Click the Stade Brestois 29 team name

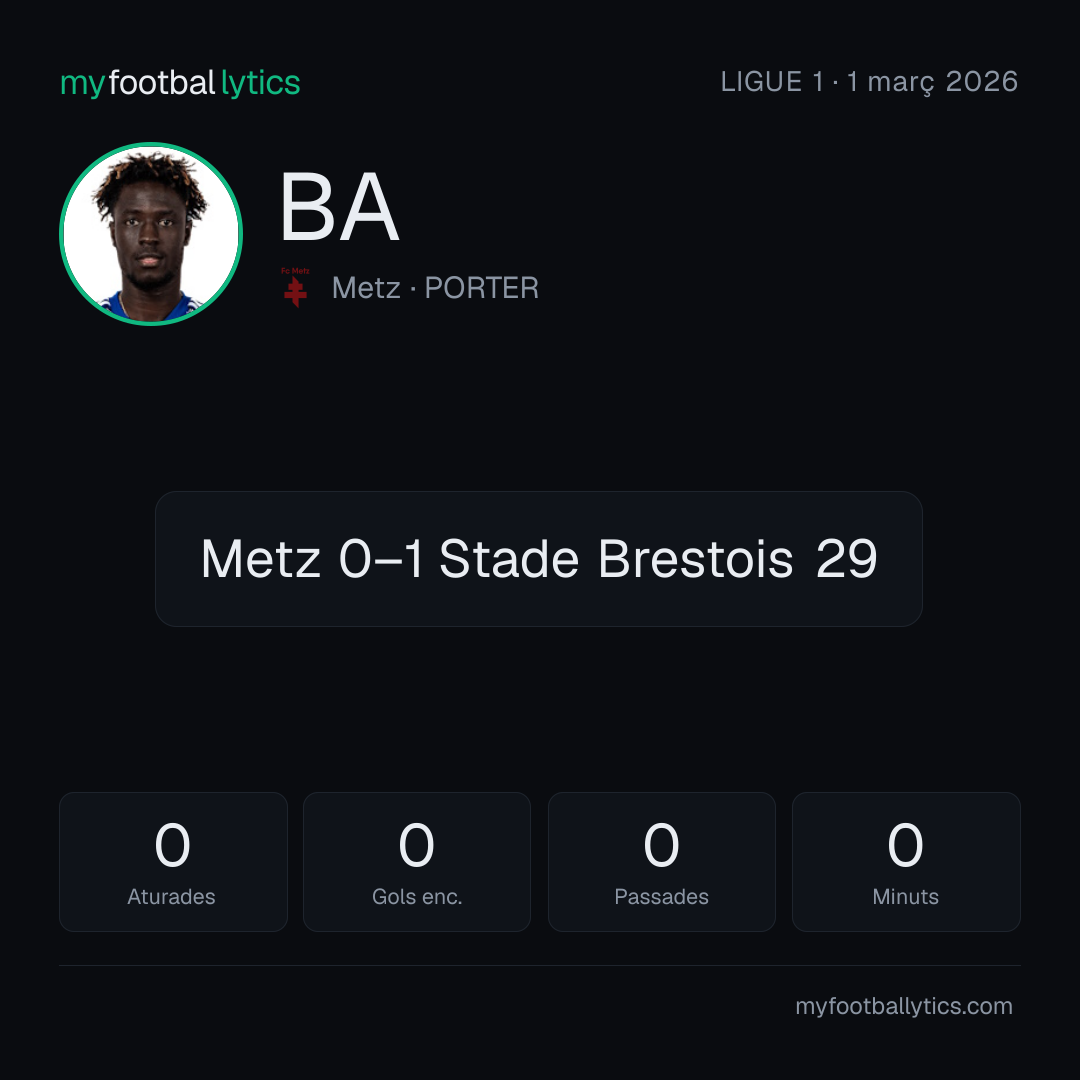coord(658,559)
